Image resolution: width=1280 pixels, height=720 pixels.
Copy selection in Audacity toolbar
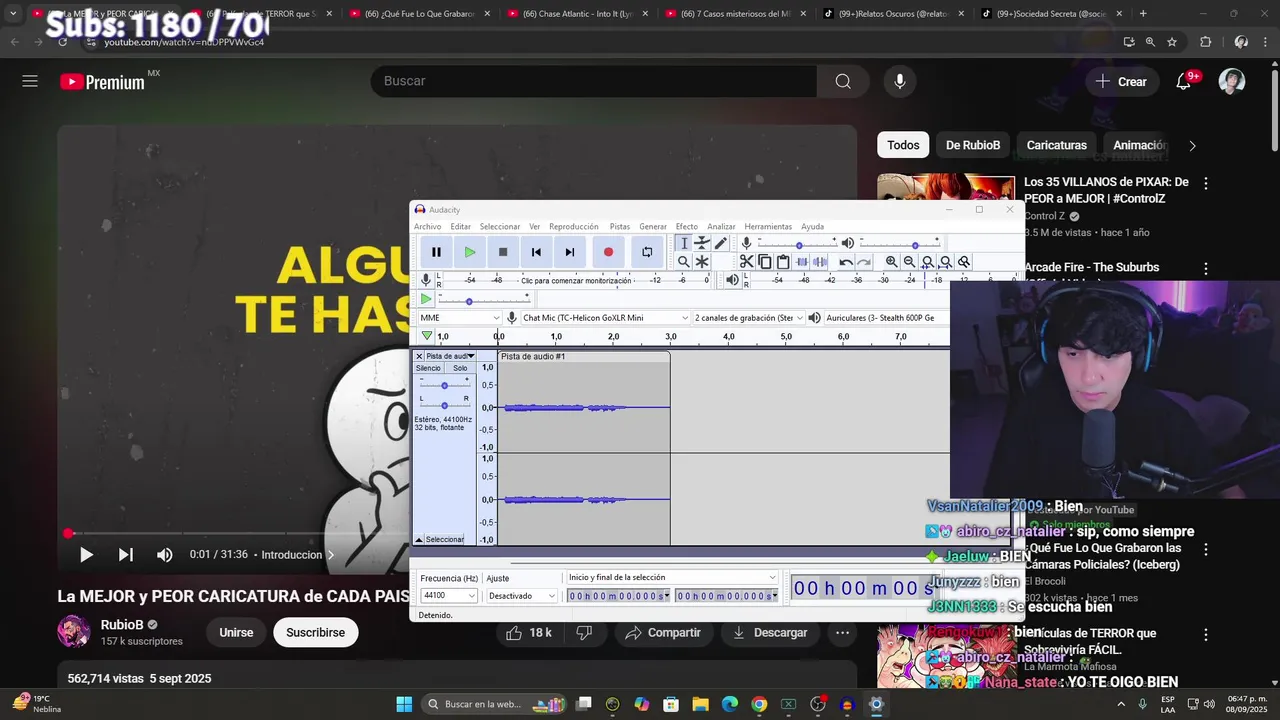click(x=765, y=262)
